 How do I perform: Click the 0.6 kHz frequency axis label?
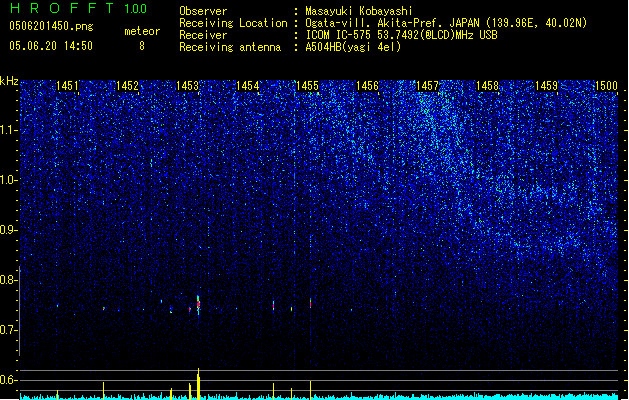pyautogui.click(x=8, y=380)
